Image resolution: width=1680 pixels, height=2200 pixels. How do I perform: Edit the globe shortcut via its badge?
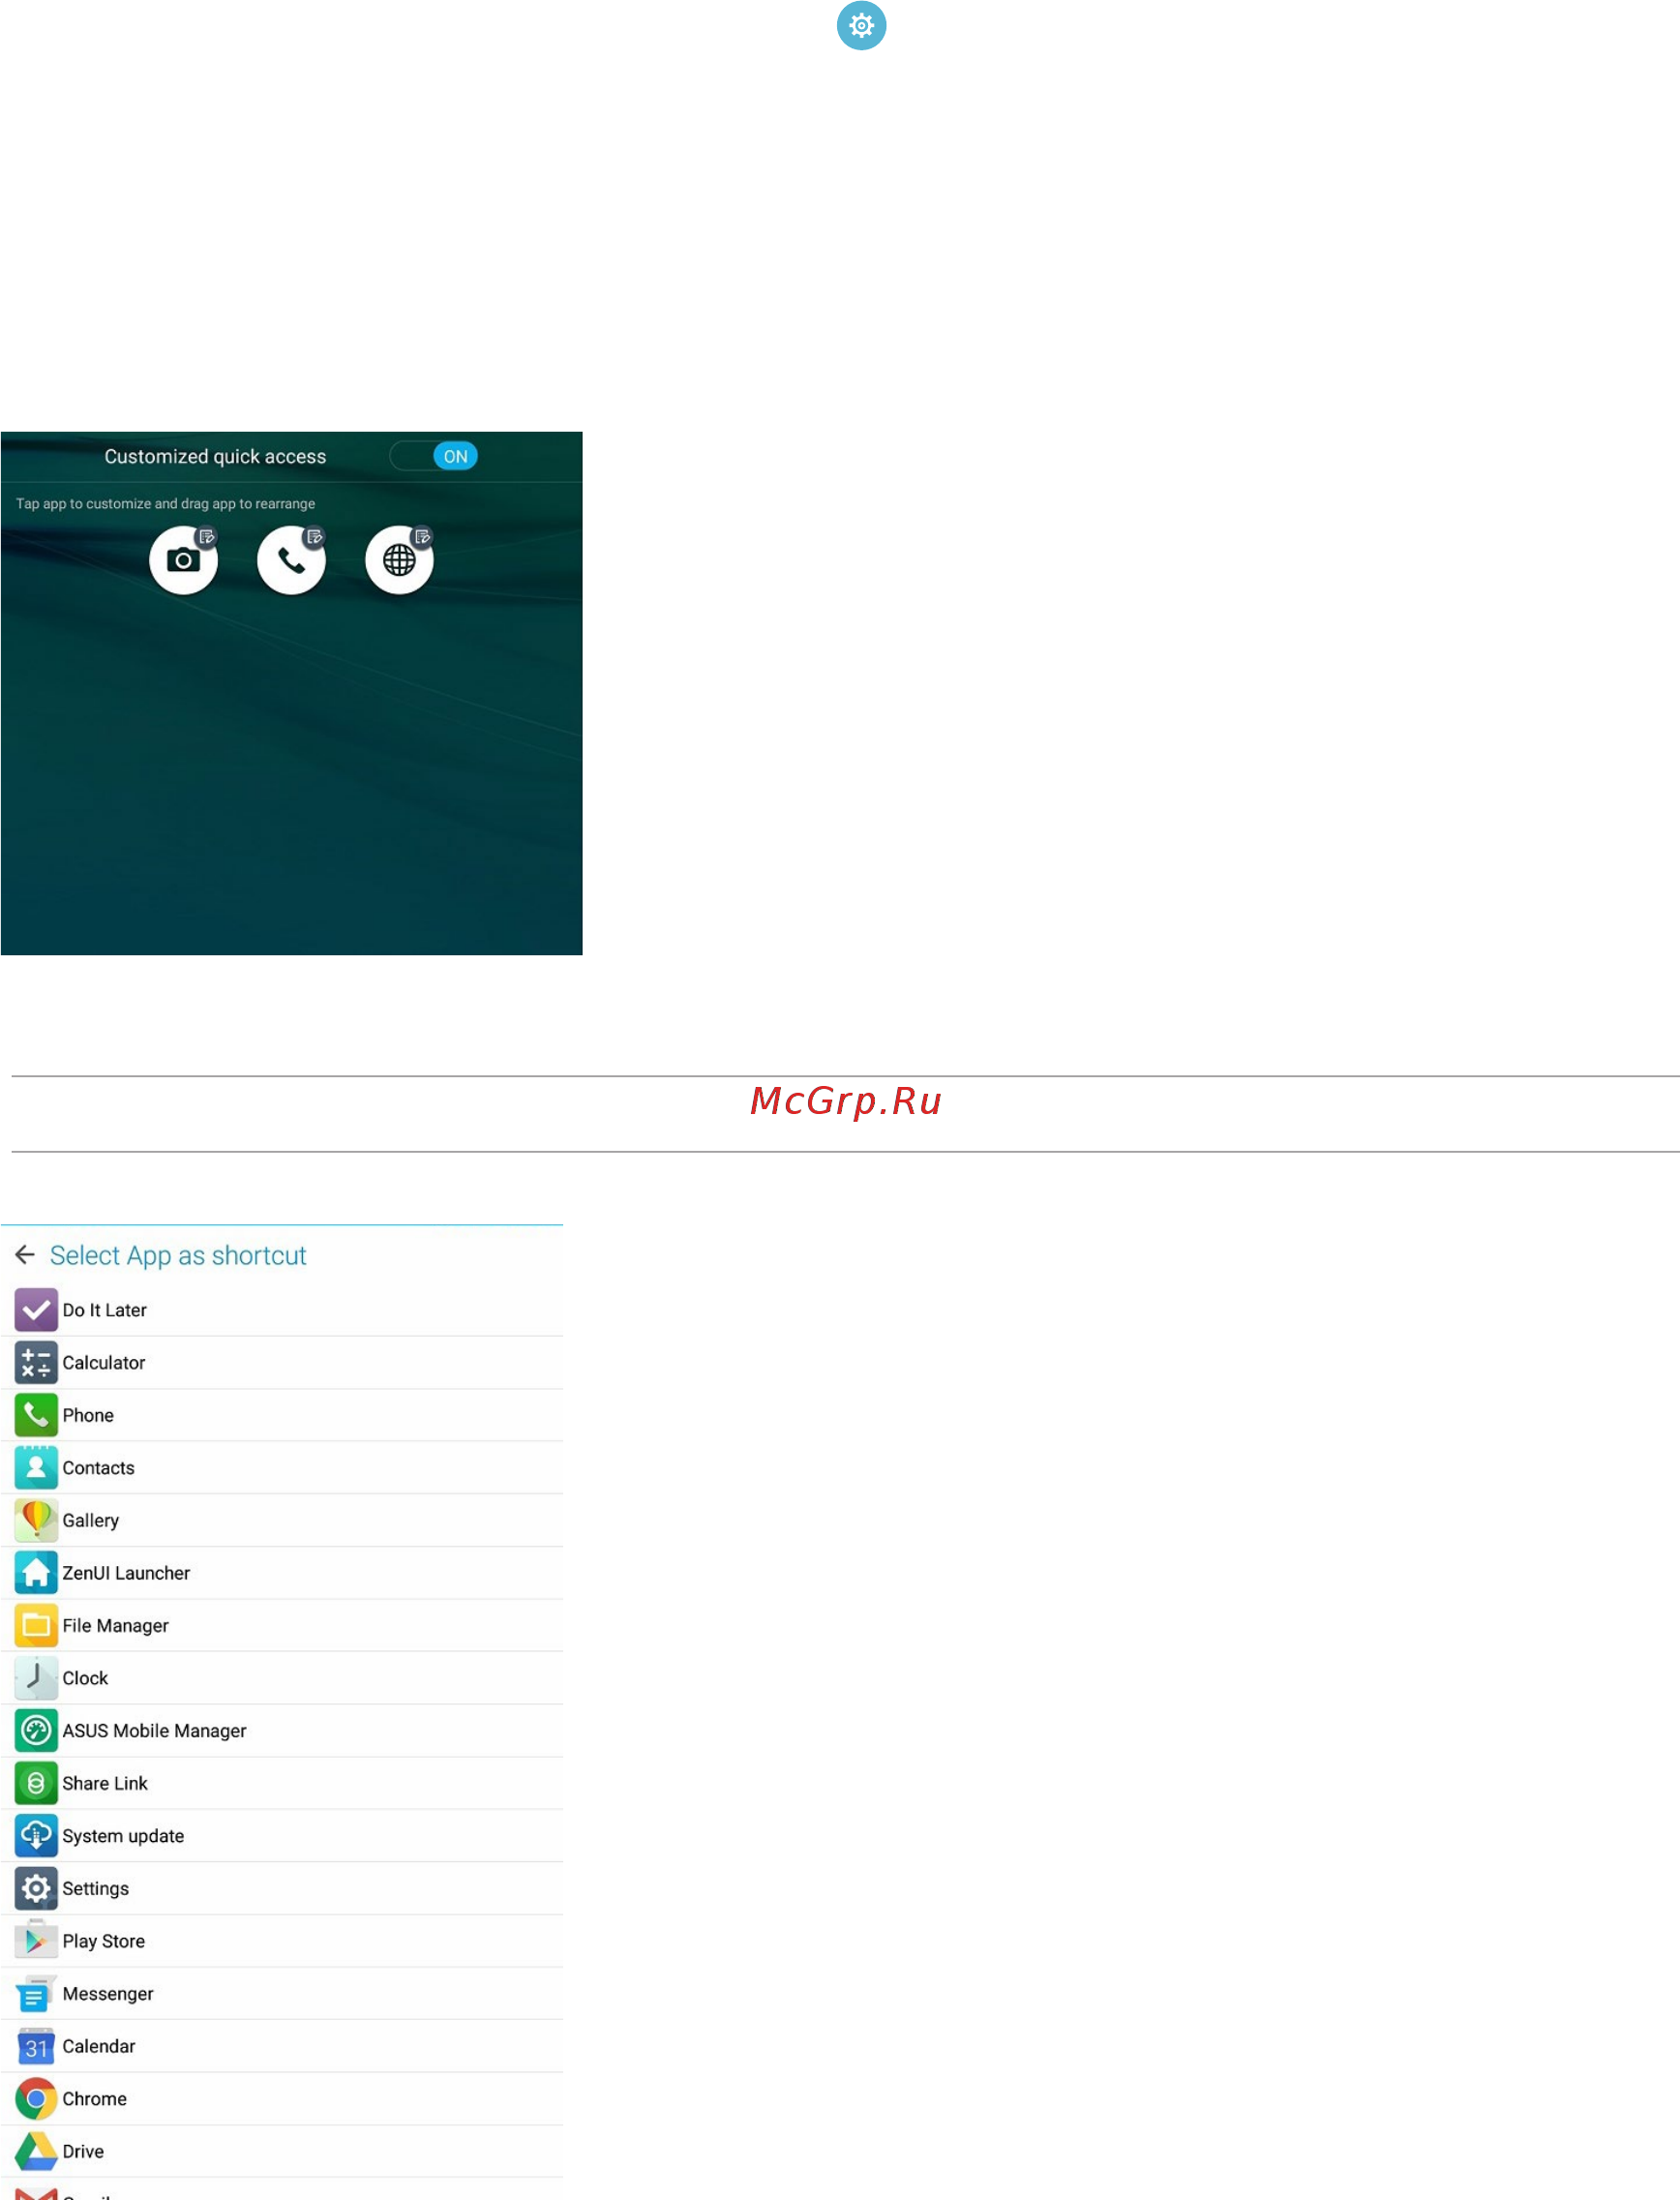[423, 537]
